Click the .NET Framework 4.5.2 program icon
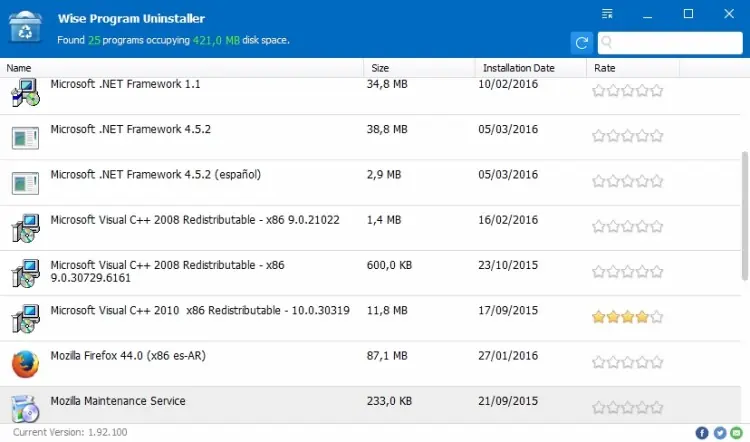750x442 pixels. pyautogui.click(x=25, y=138)
